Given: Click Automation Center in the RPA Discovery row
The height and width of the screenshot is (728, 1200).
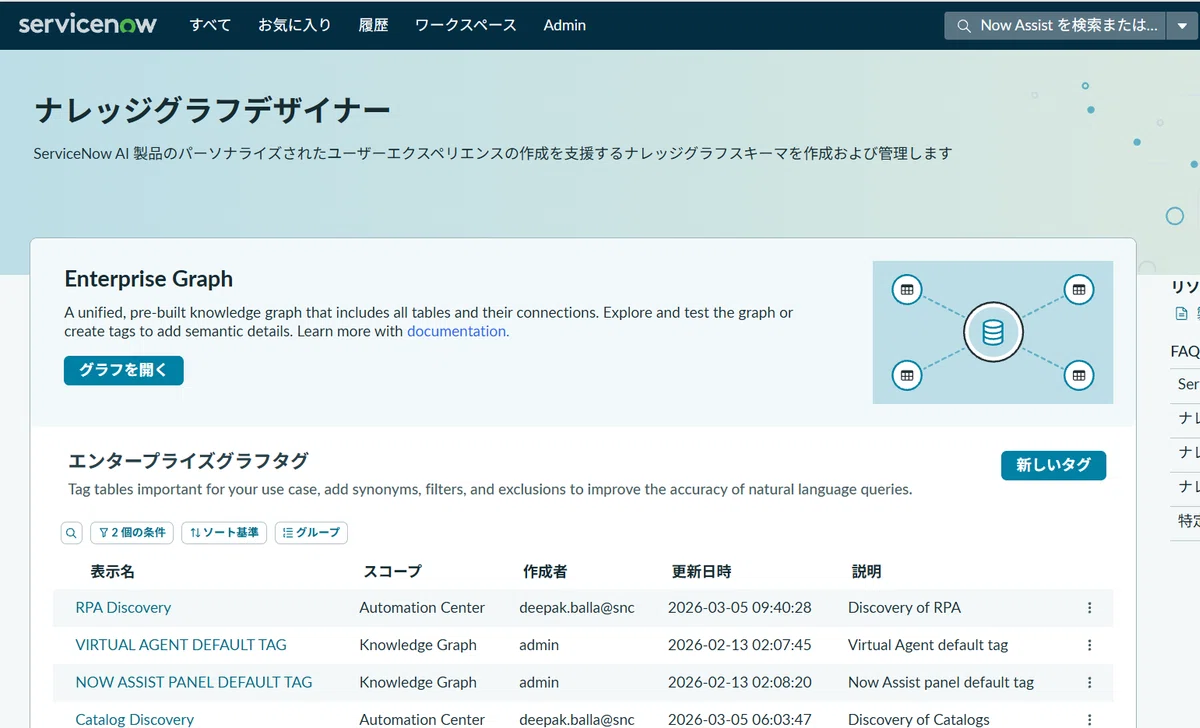Looking at the screenshot, I should (422, 607).
